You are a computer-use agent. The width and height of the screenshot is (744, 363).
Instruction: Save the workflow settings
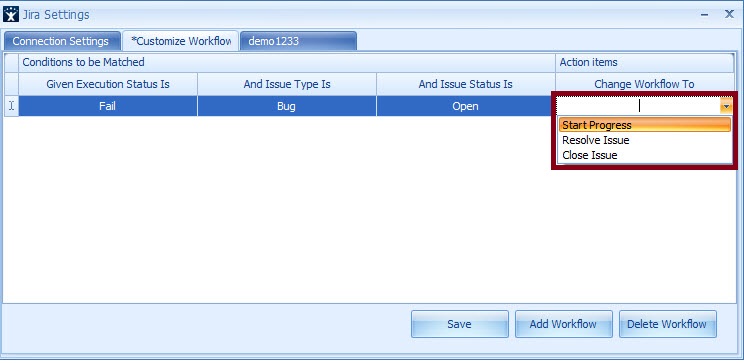point(459,324)
